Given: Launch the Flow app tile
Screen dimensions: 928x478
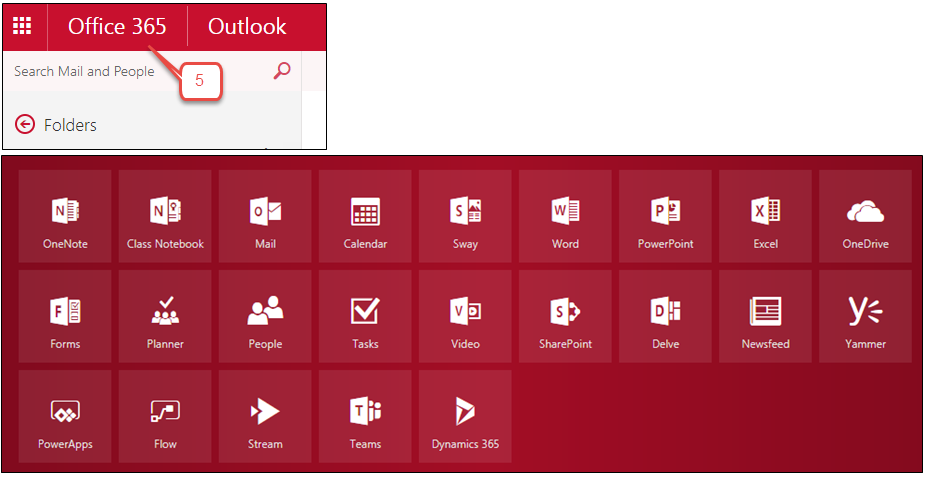Looking at the screenshot, I should [x=165, y=416].
